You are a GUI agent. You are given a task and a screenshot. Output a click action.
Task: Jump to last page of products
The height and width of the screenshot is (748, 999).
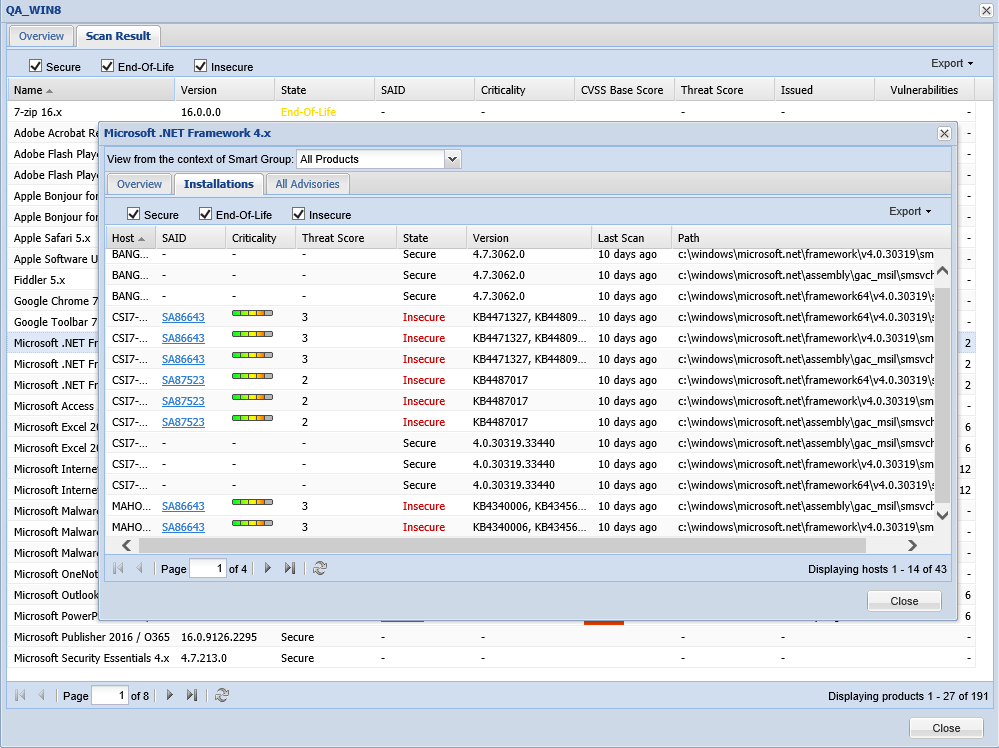(x=192, y=695)
